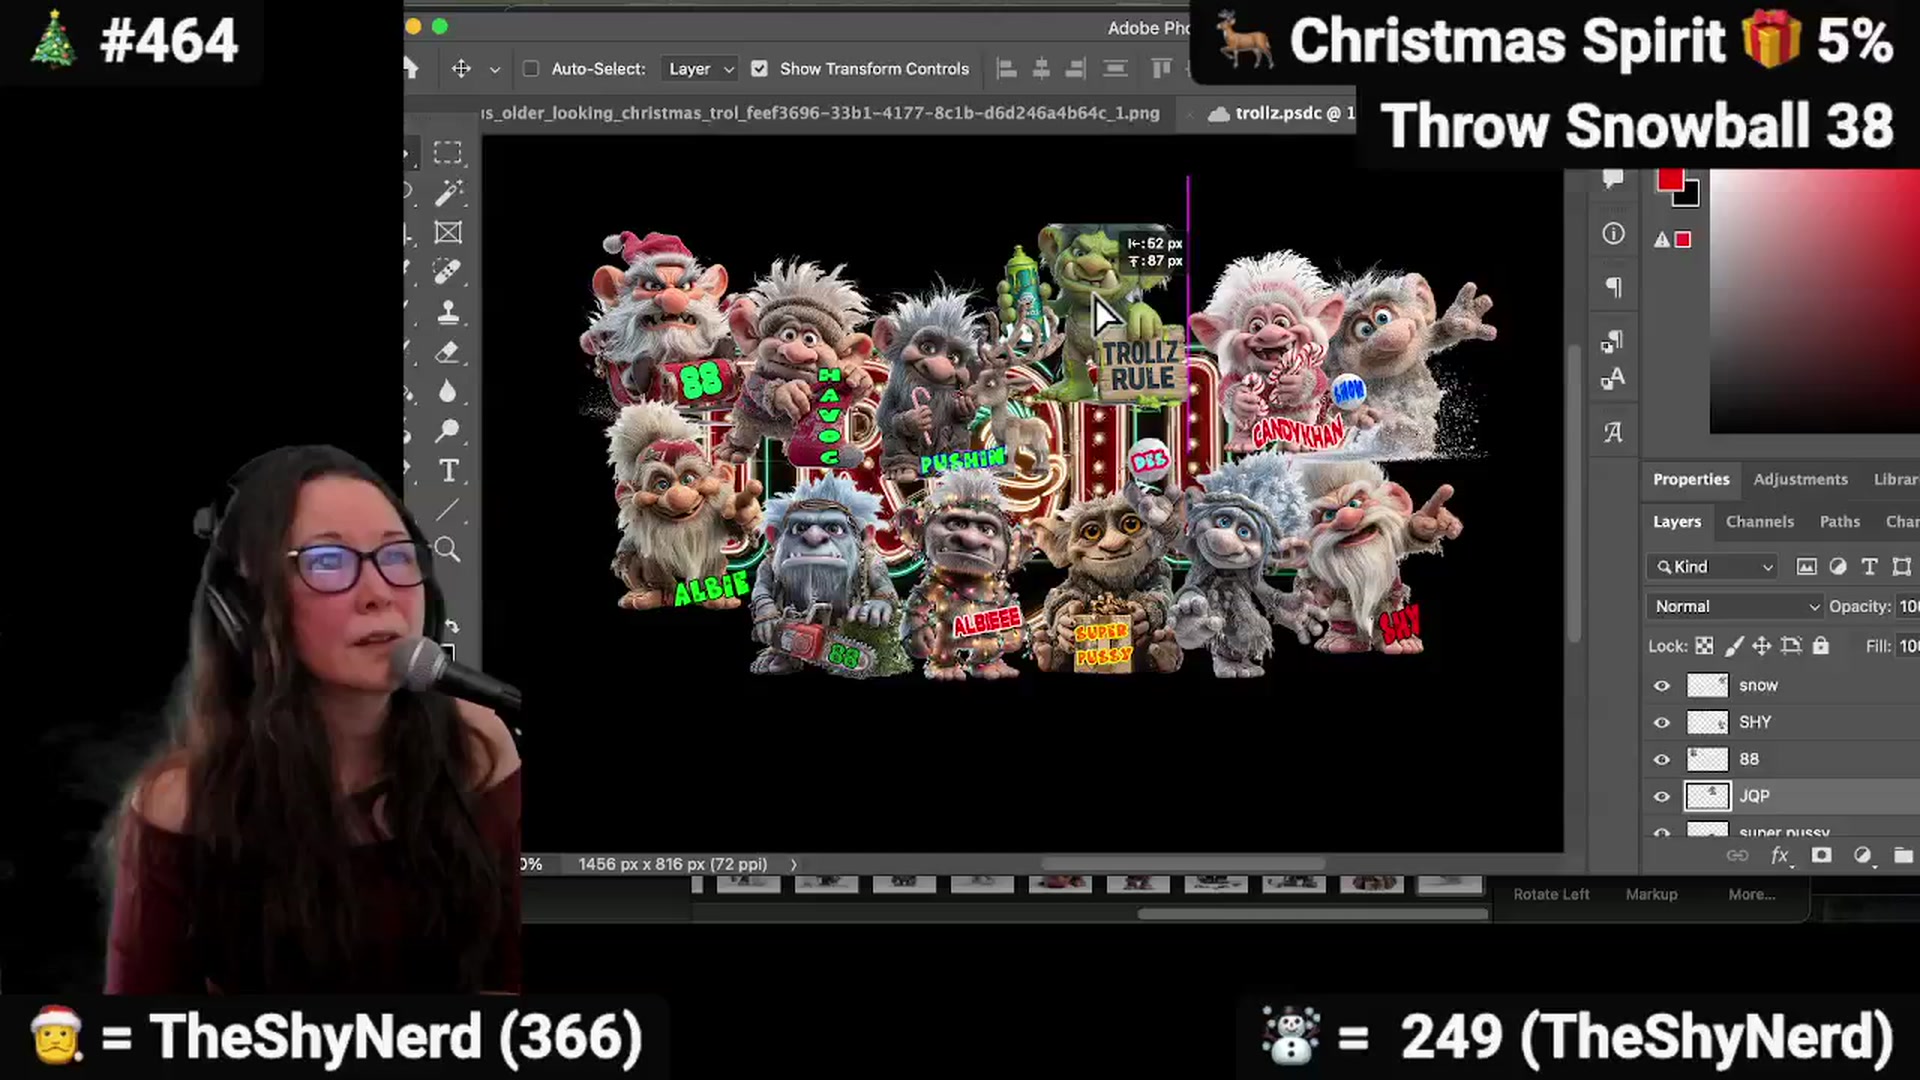The height and width of the screenshot is (1080, 1920).
Task: Hide the SHY layer
Action: coord(1662,722)
